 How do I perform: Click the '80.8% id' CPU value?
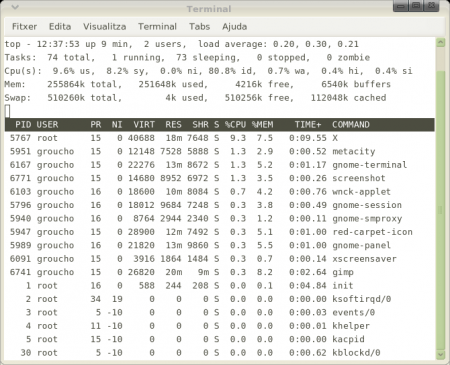click(232, 71)
